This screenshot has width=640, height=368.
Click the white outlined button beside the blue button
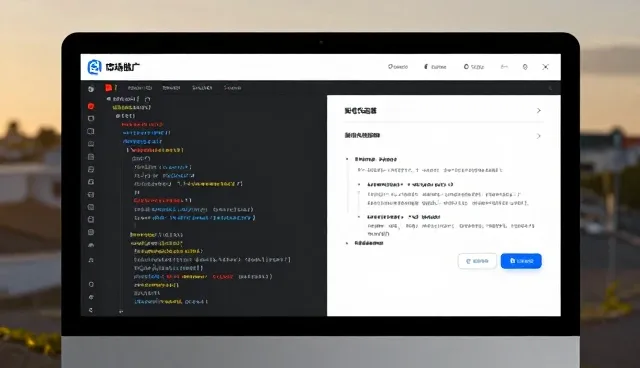coord(477,261)
